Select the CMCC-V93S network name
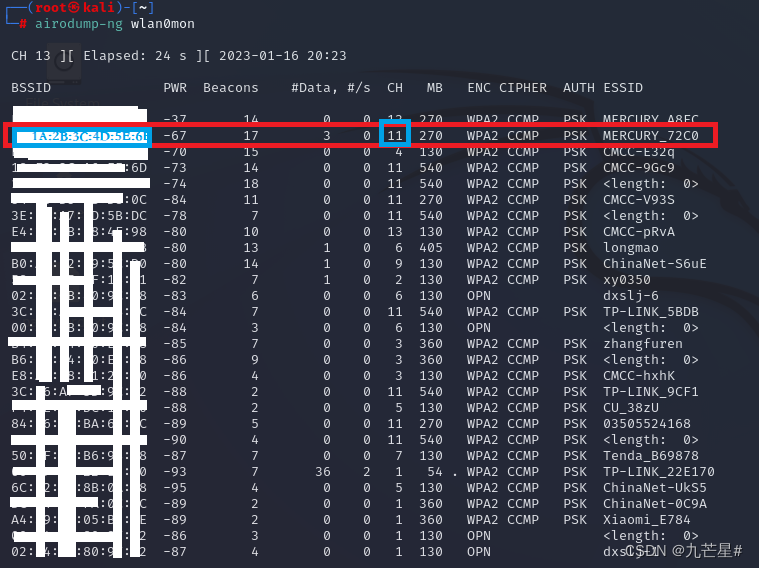 pos(638,200)
